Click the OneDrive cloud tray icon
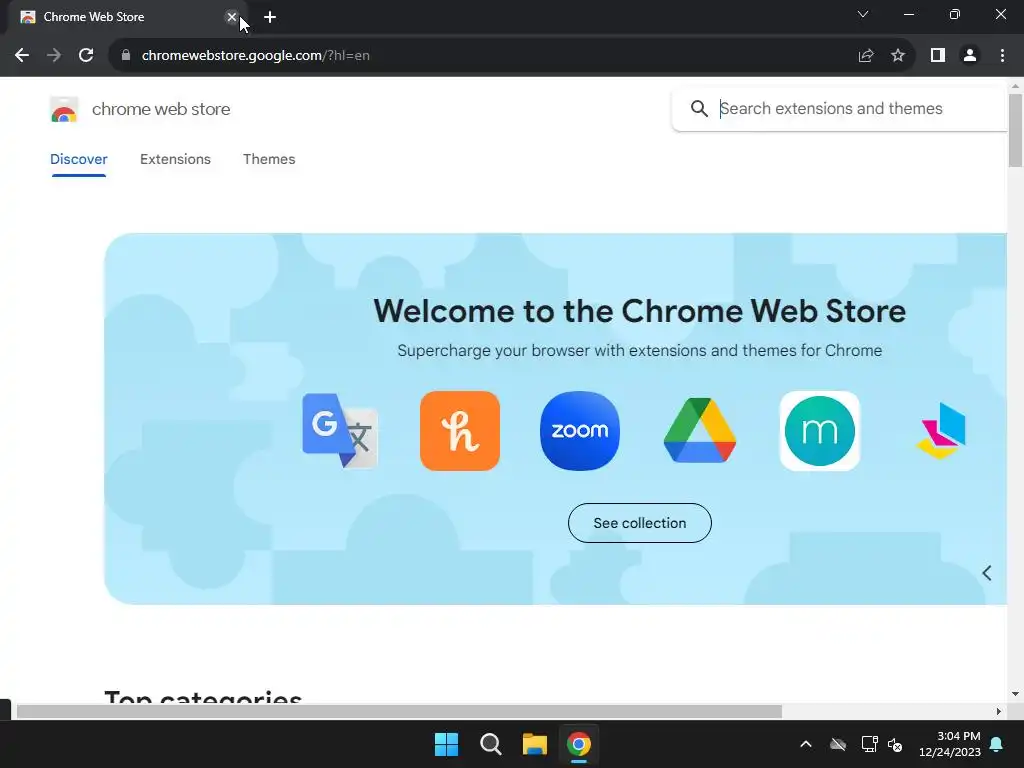This screenshot has width=1024, height=768. point(838,744)
